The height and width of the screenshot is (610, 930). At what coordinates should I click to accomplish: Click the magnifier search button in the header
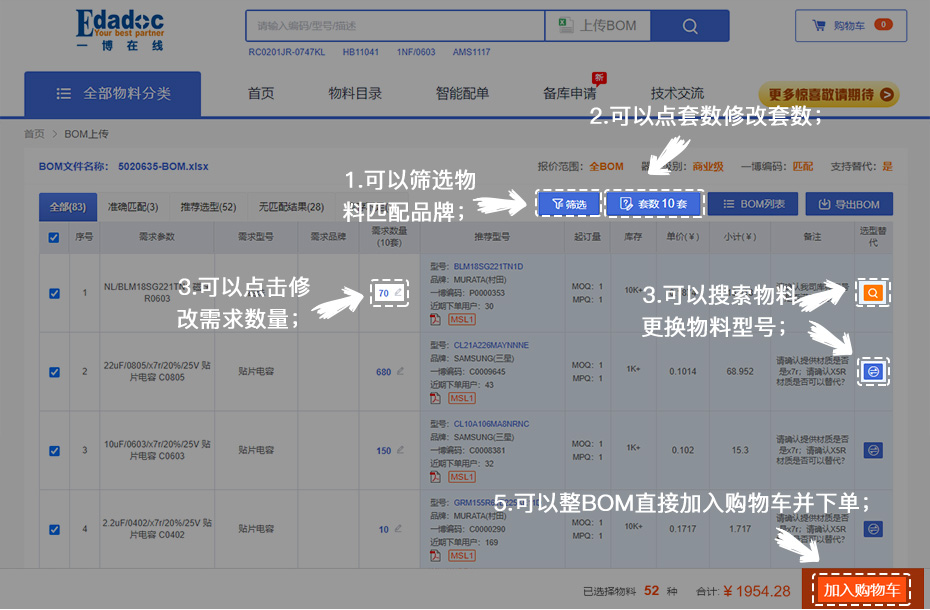[690, 26]
